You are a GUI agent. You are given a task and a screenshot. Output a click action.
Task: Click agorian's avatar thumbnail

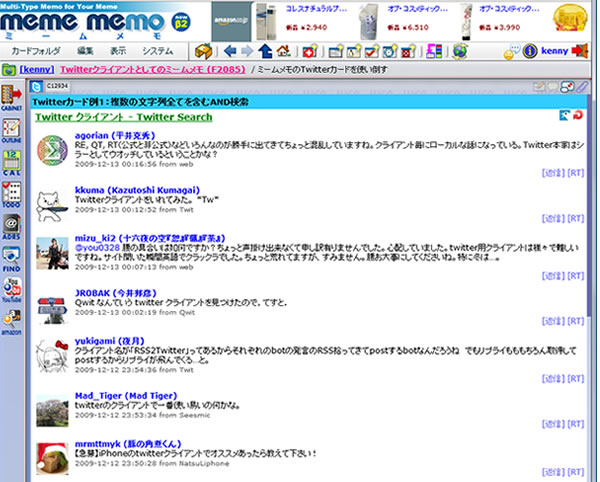pos(52,150)
